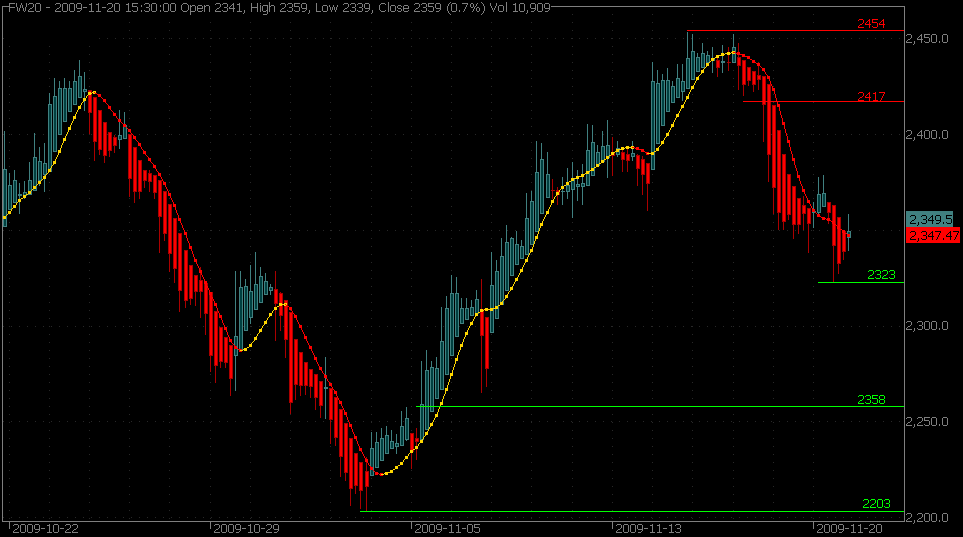The height and width of the screenshot is (537, 963).
Task: Click the 2009-10-29 date axis label
Action: 246,529
